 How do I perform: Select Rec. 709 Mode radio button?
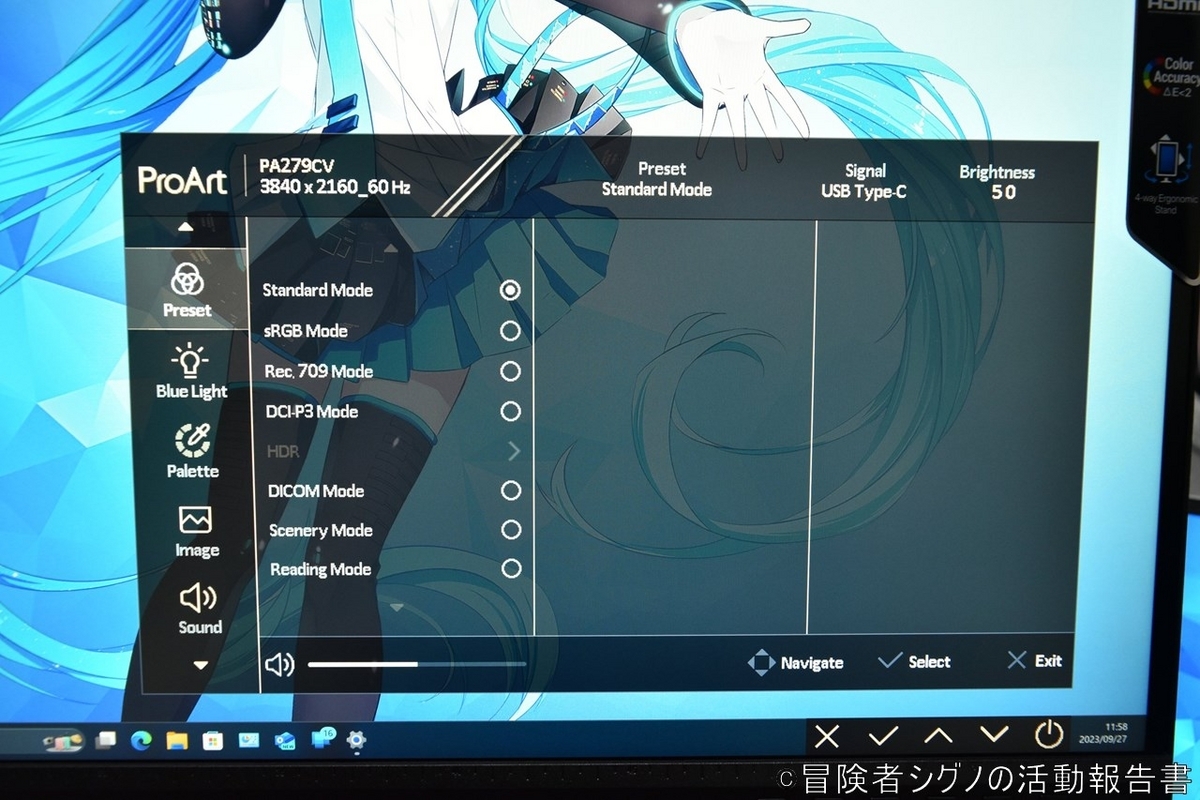(510, 371)
